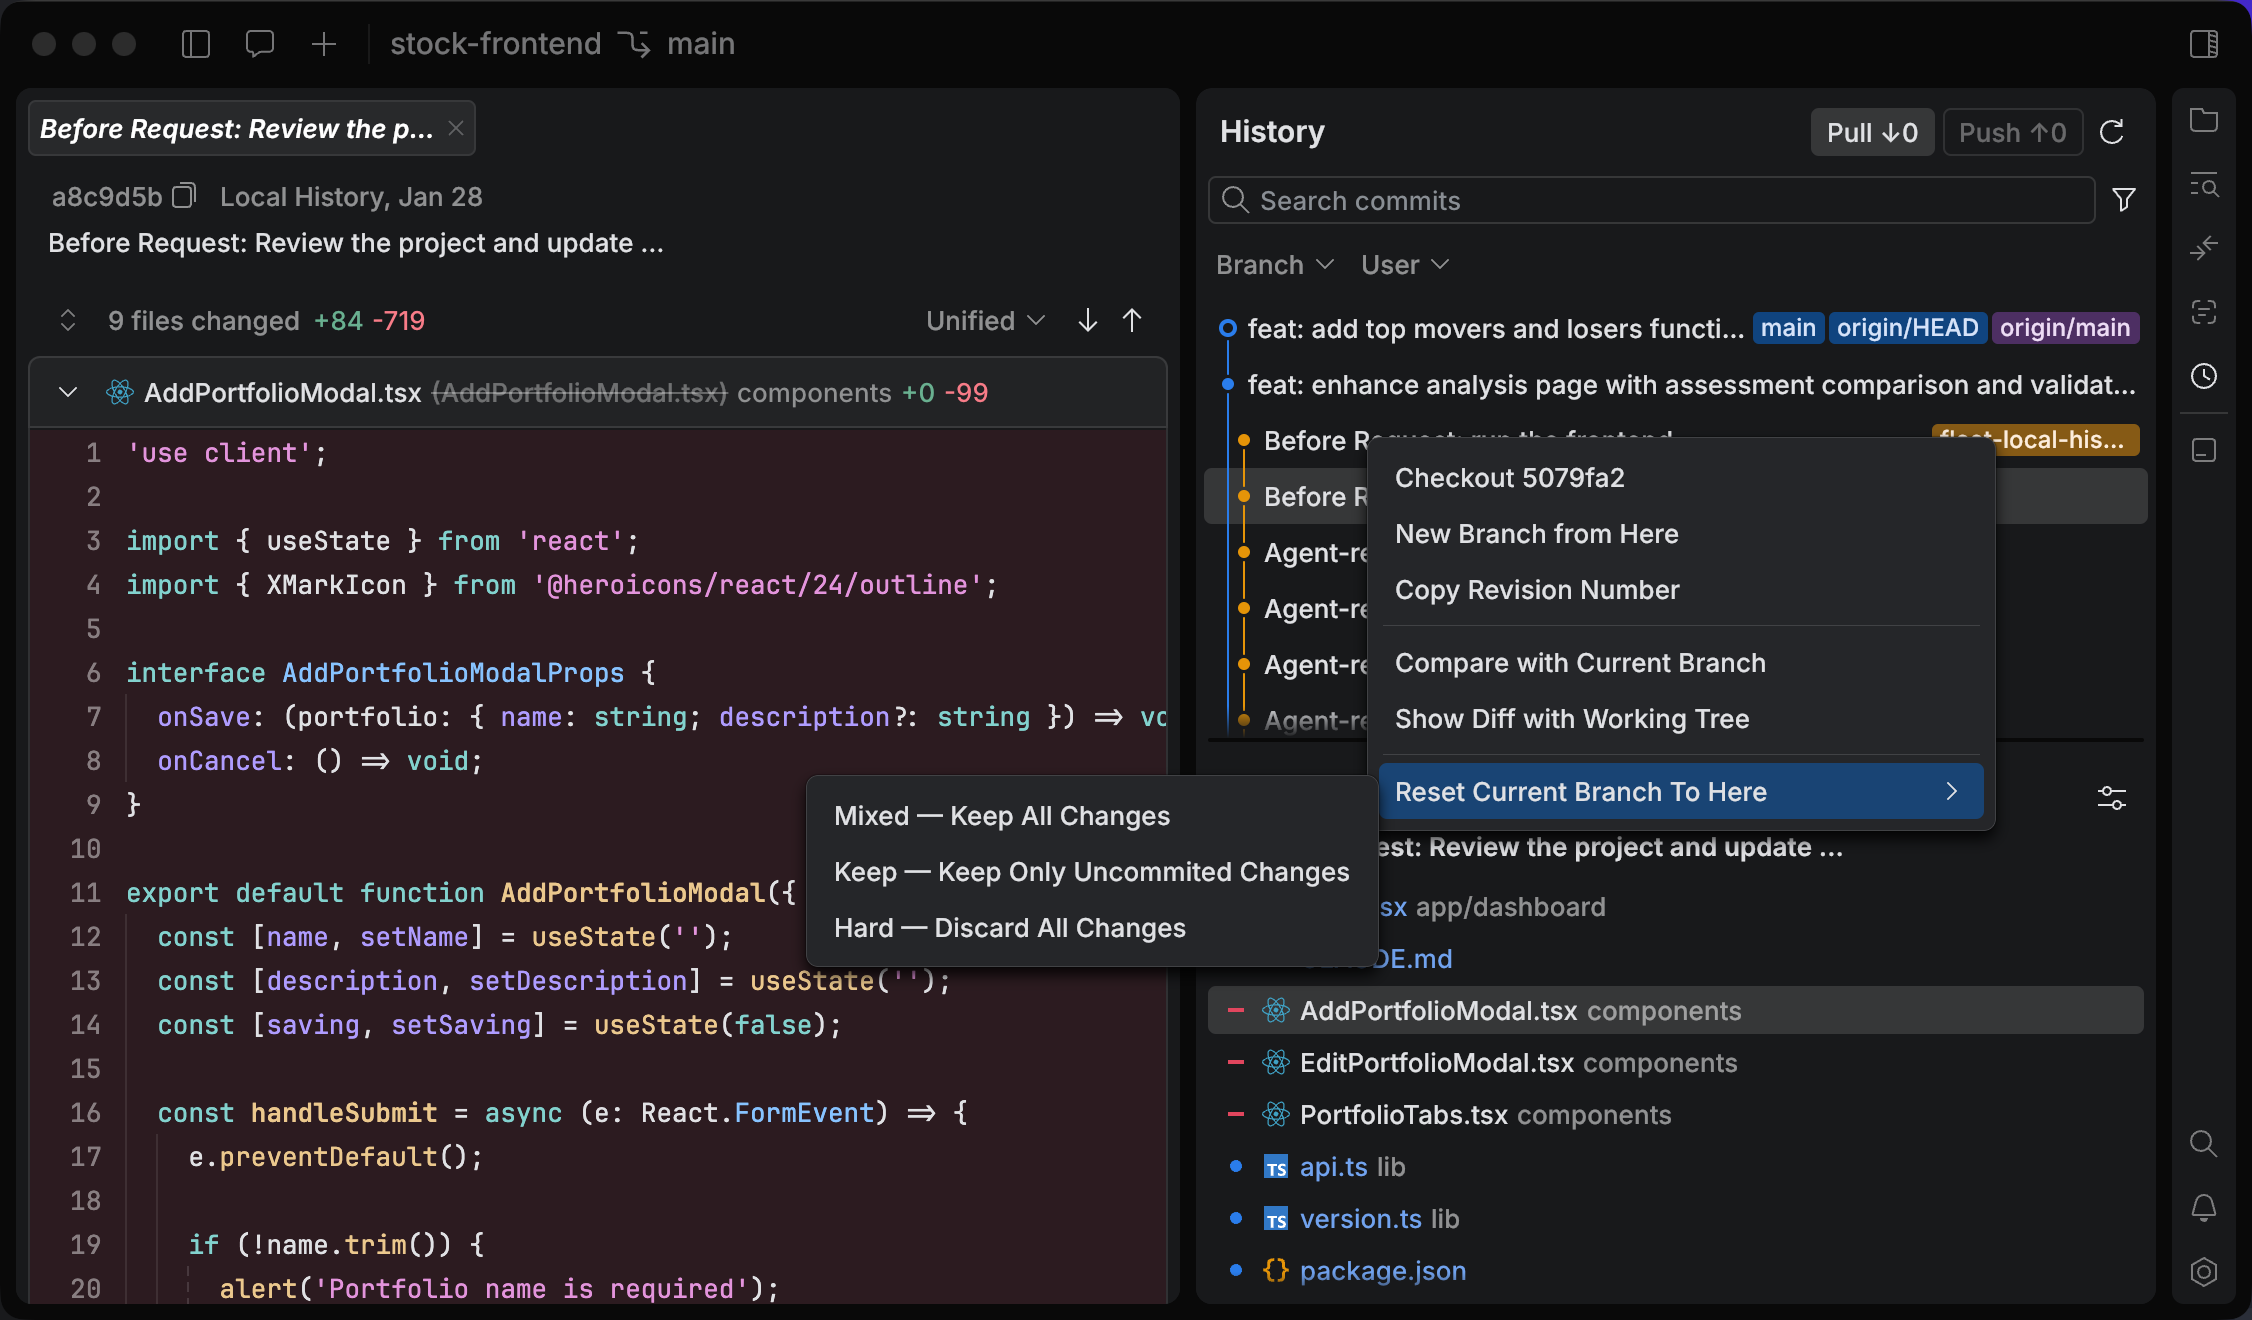Viewport: 2252px width, 1320px height.
Task: Click the Push button
Action: tap(2011, 132)
